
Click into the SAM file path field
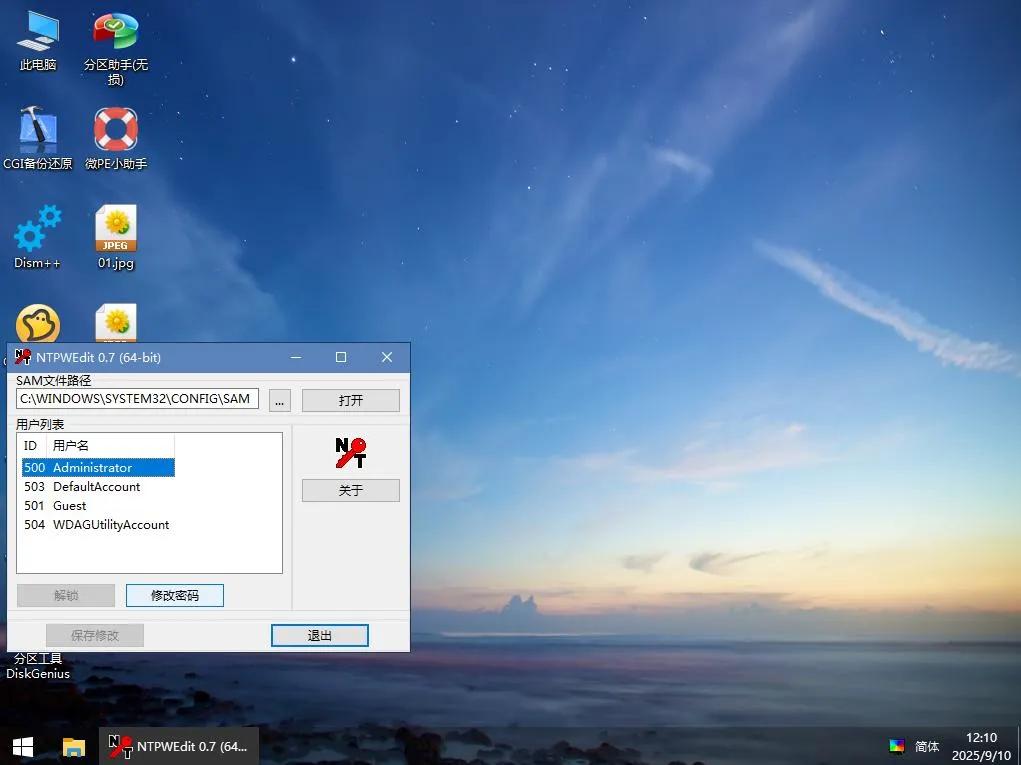pyautogui.click(x=137, y=399)
